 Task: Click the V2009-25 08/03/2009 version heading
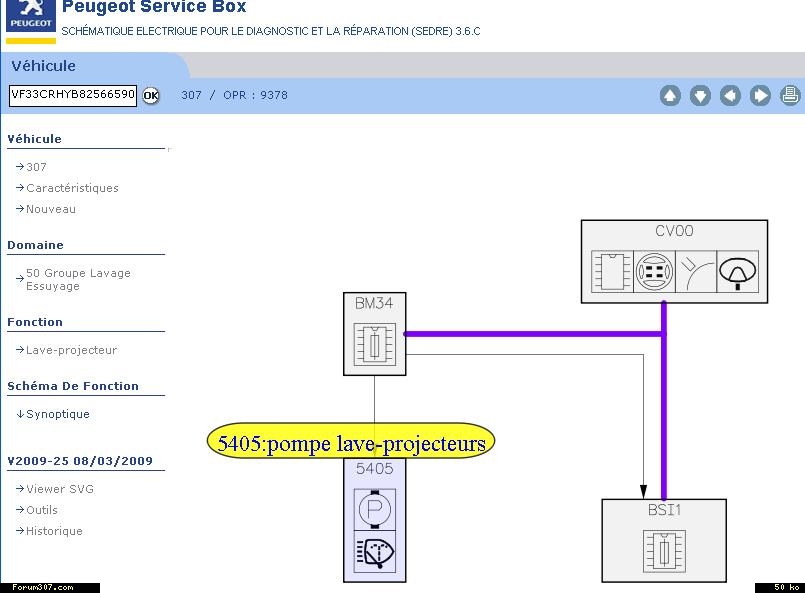point(80,461)
